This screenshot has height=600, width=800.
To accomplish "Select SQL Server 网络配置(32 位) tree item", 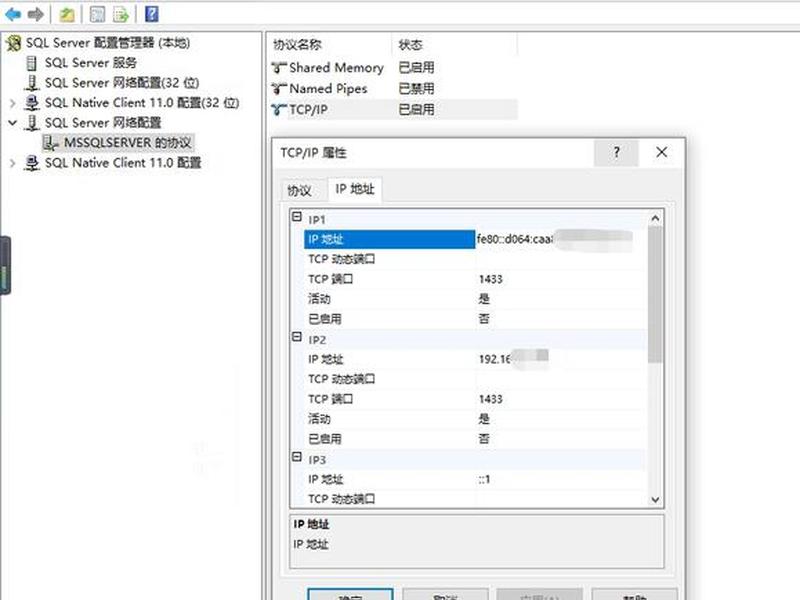I will pyautogui.click(x=122, y=83).
